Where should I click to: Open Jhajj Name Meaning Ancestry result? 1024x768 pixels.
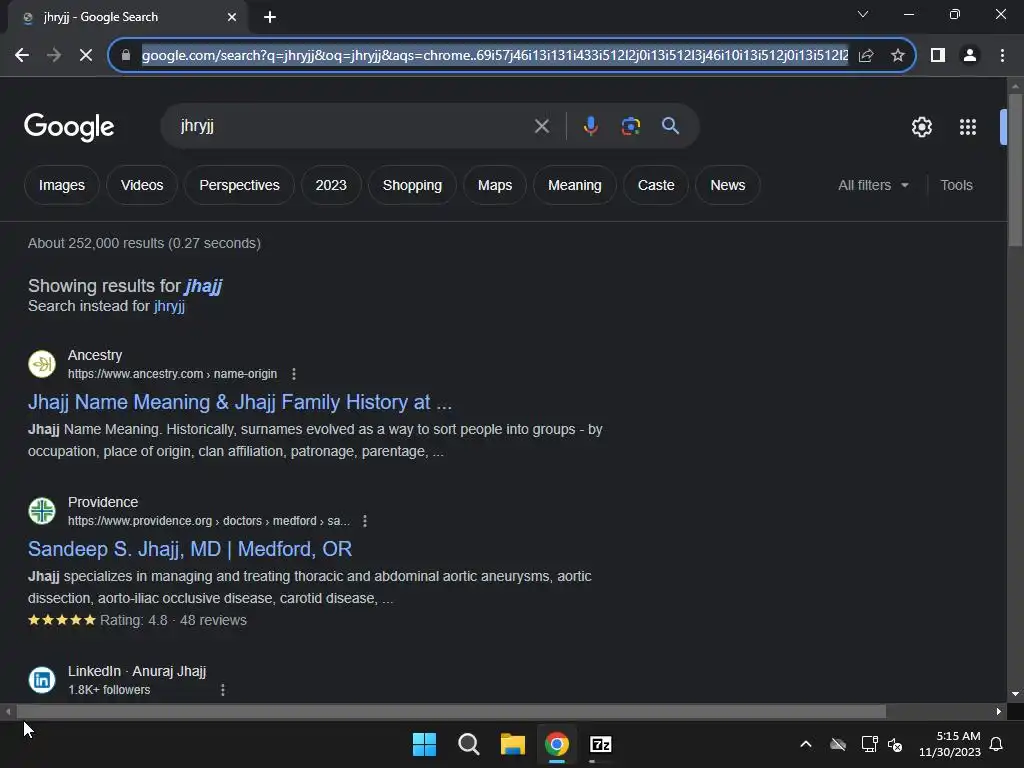click(240, 402)
